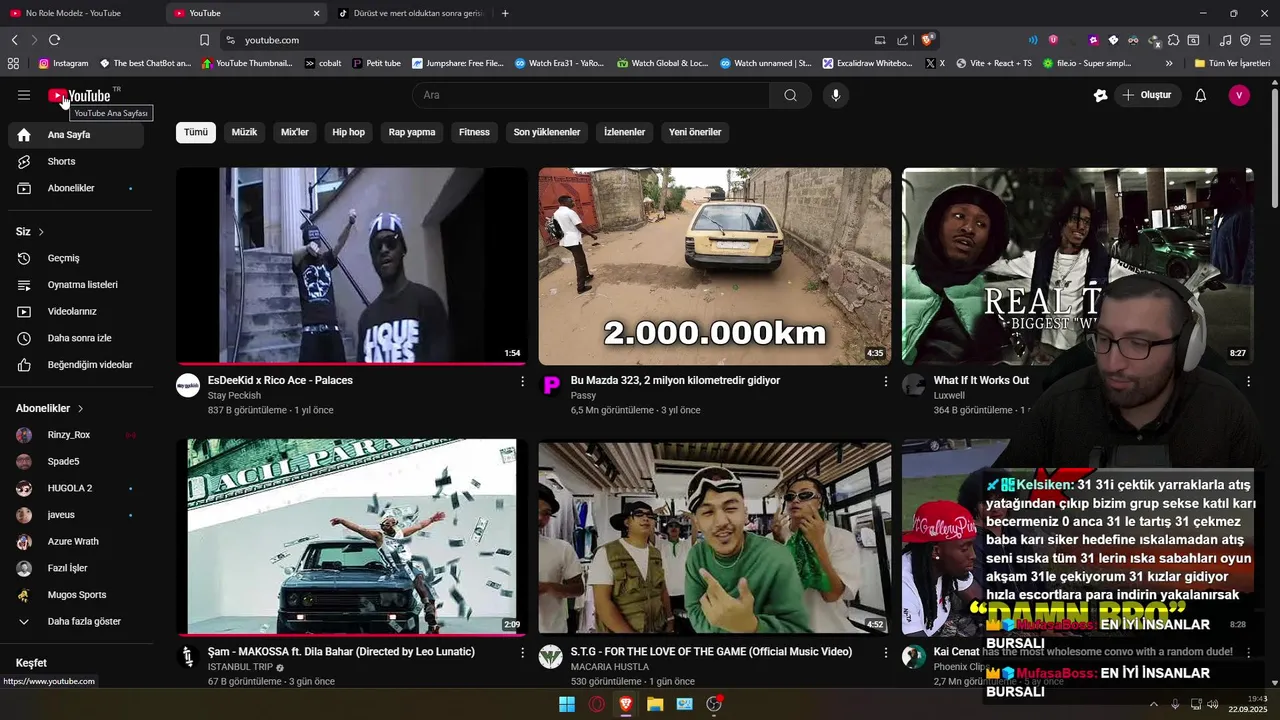Open HUGOLA 2 subscription channel
Screen dimensions: 1280x720
[x=76, y=488]
